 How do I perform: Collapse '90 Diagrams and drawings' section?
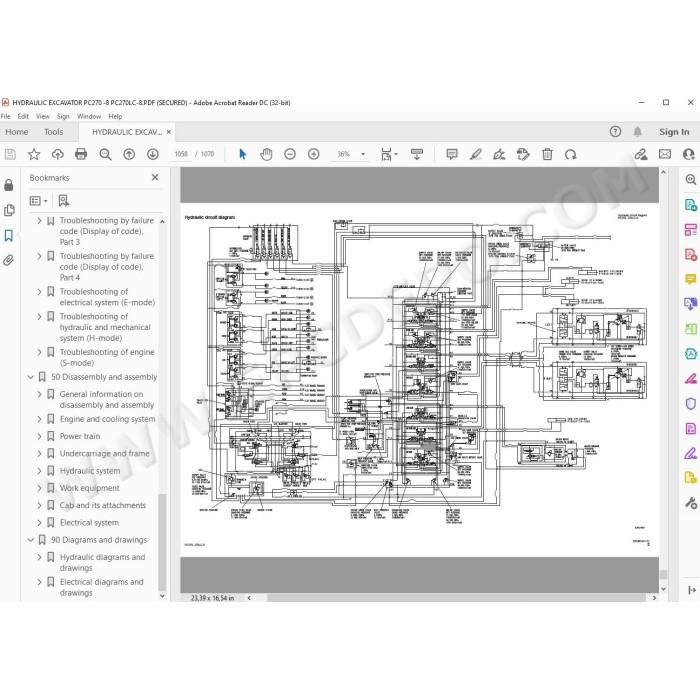pos(30,540)
